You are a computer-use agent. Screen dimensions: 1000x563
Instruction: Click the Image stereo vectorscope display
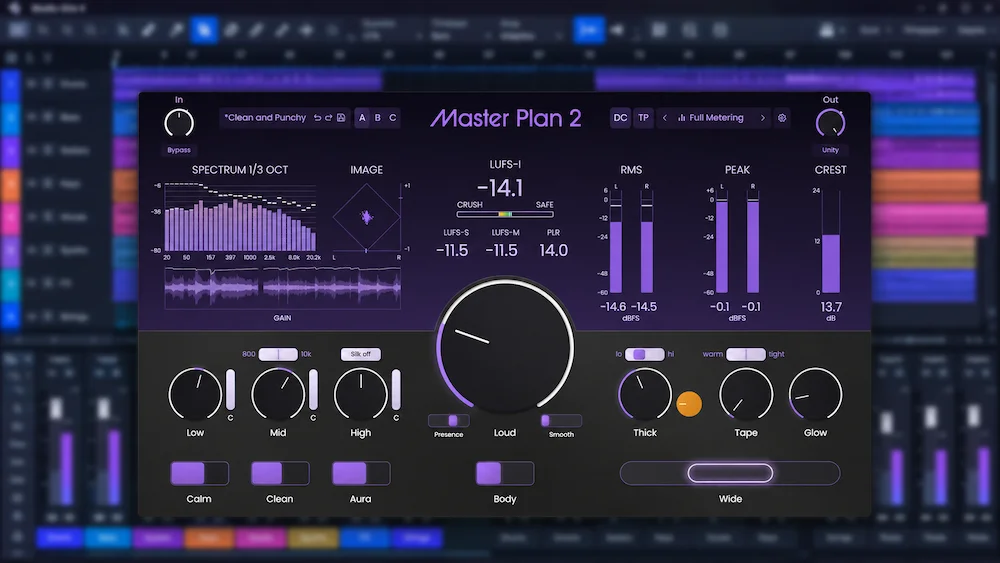click(367, 217)
